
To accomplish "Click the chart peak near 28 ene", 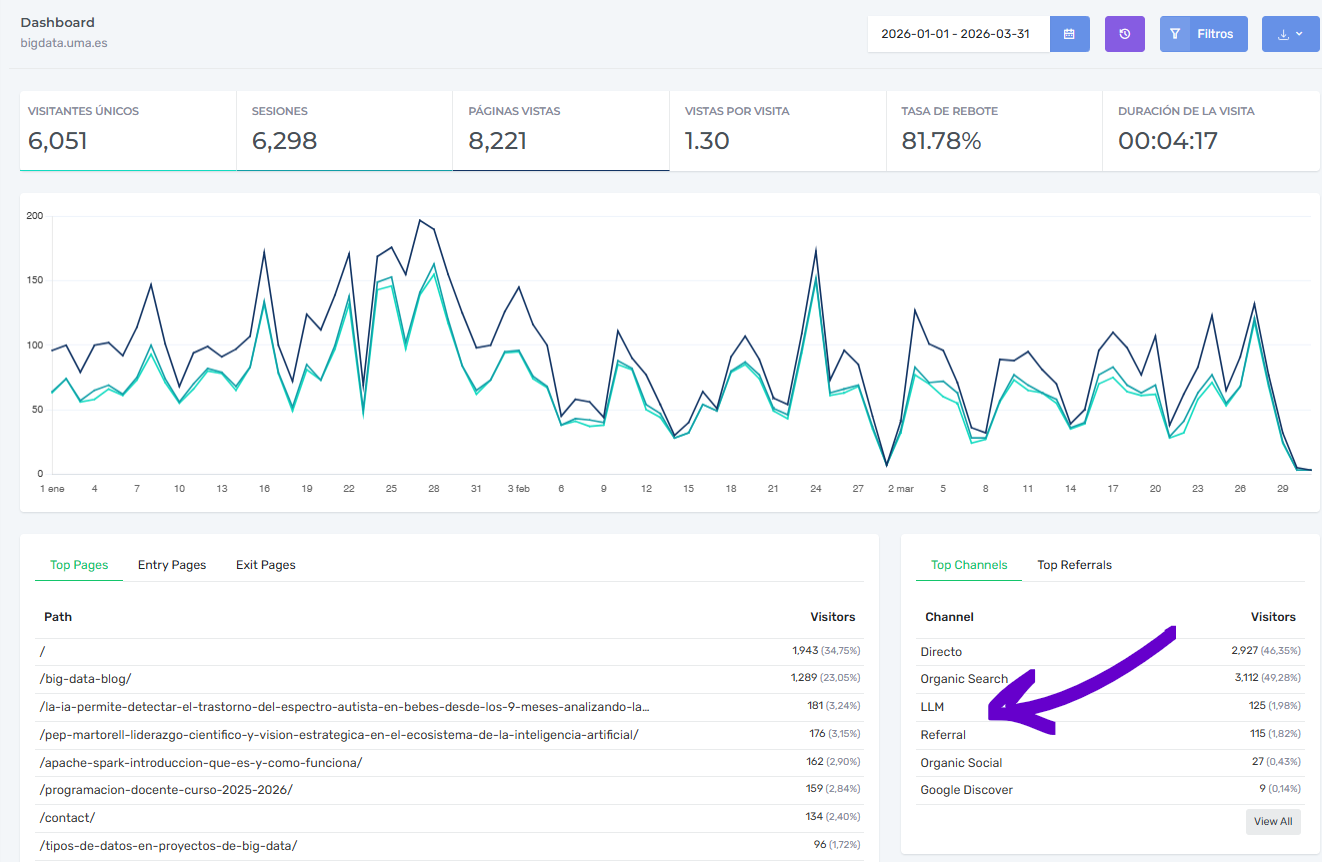I will pos(421,220).
